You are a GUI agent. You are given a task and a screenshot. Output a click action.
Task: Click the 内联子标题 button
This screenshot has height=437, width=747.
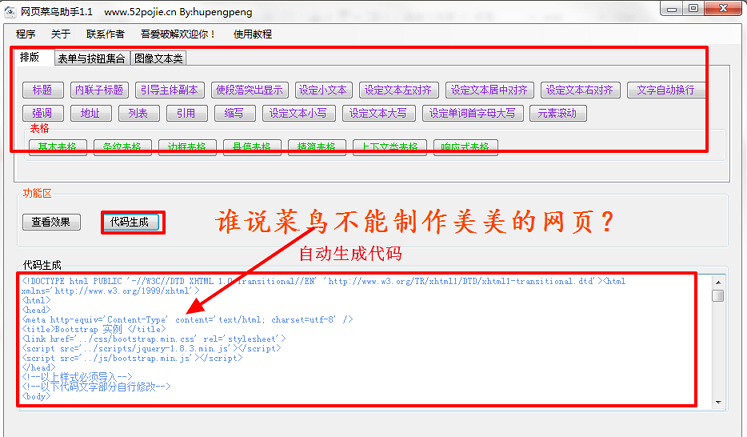99,90
